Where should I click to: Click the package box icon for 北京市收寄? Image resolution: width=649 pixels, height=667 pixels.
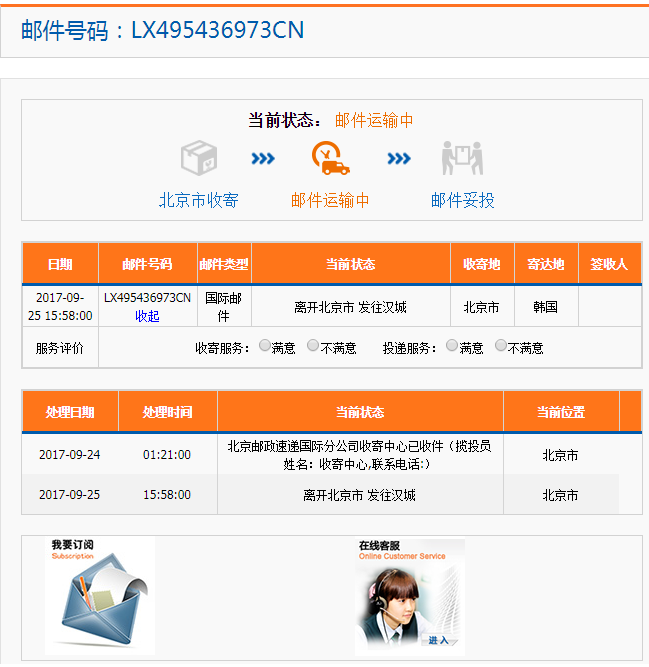coord(198,158)
